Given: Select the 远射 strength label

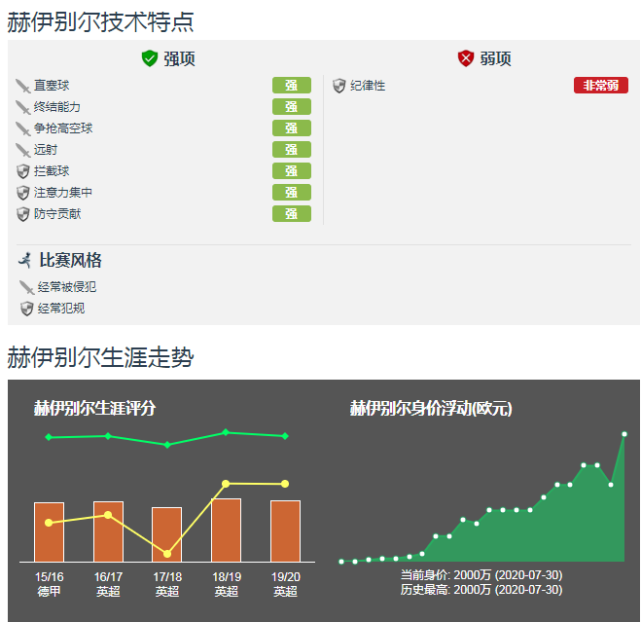Looking at the screenshot, I should point(46,150).
